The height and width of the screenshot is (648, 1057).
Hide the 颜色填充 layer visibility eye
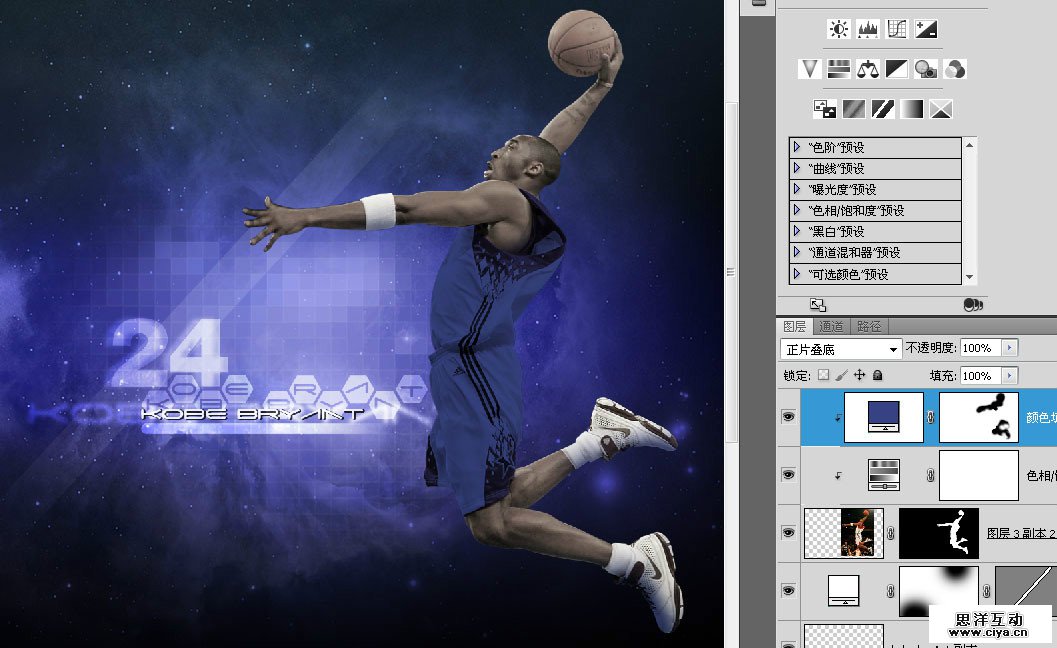tap(790, 416)
